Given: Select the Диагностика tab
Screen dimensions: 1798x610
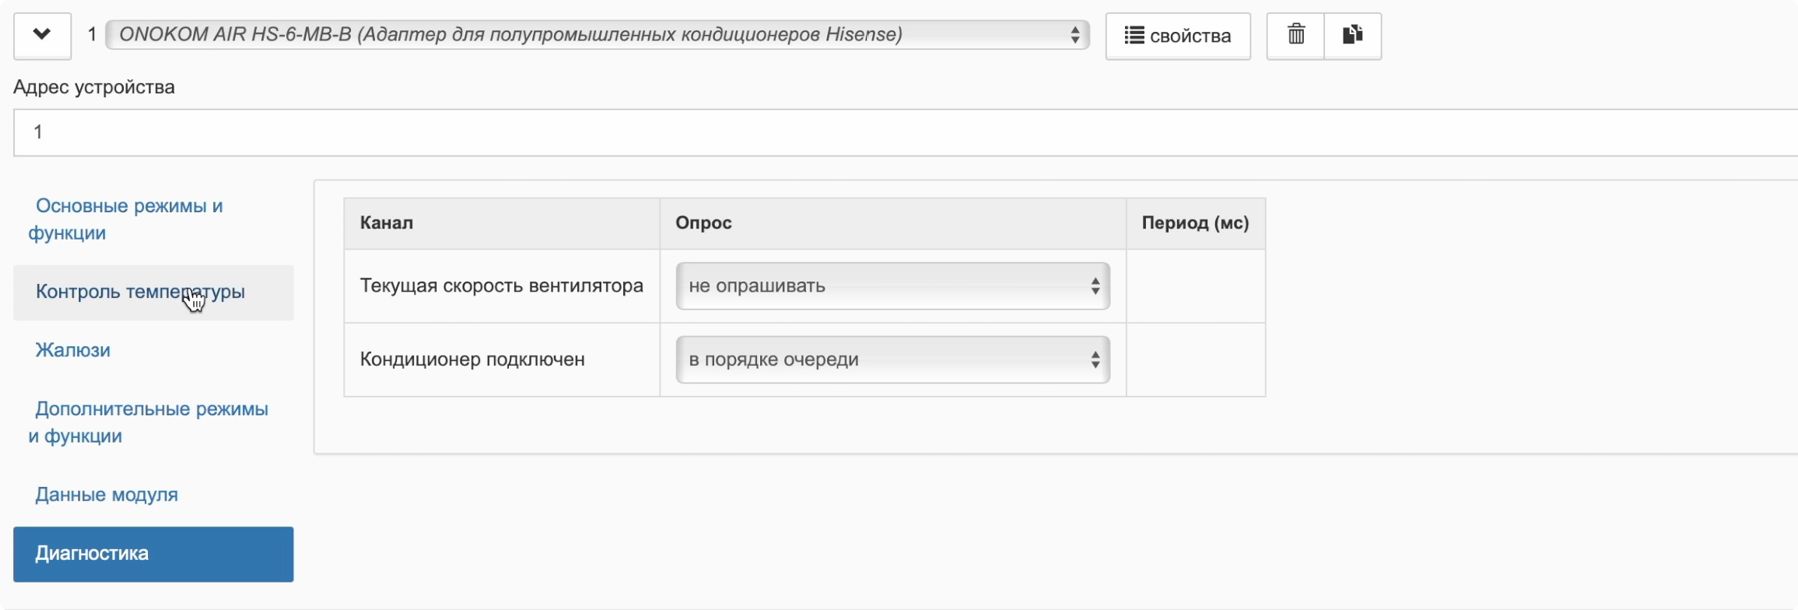Looking at the screenshot, I should click(x=153, y=554).
